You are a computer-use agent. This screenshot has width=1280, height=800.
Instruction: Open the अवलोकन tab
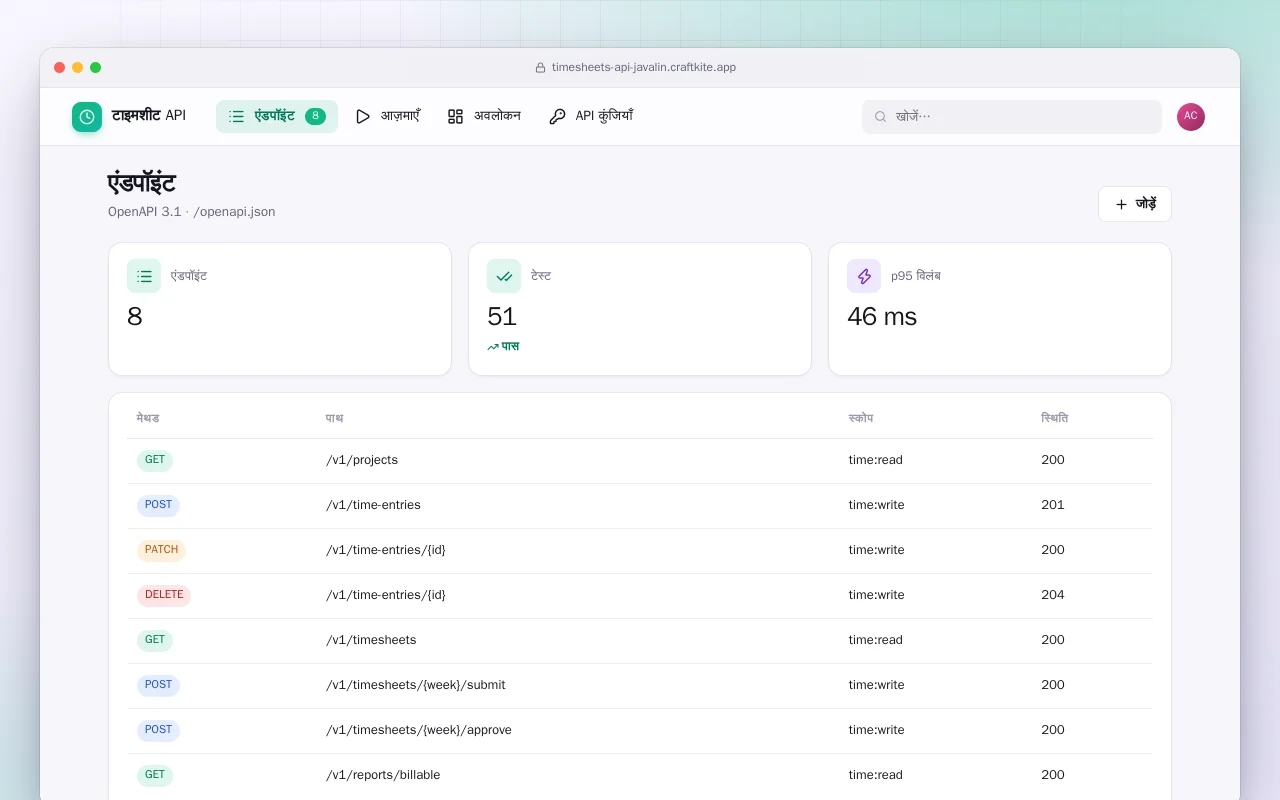(484, 116)
